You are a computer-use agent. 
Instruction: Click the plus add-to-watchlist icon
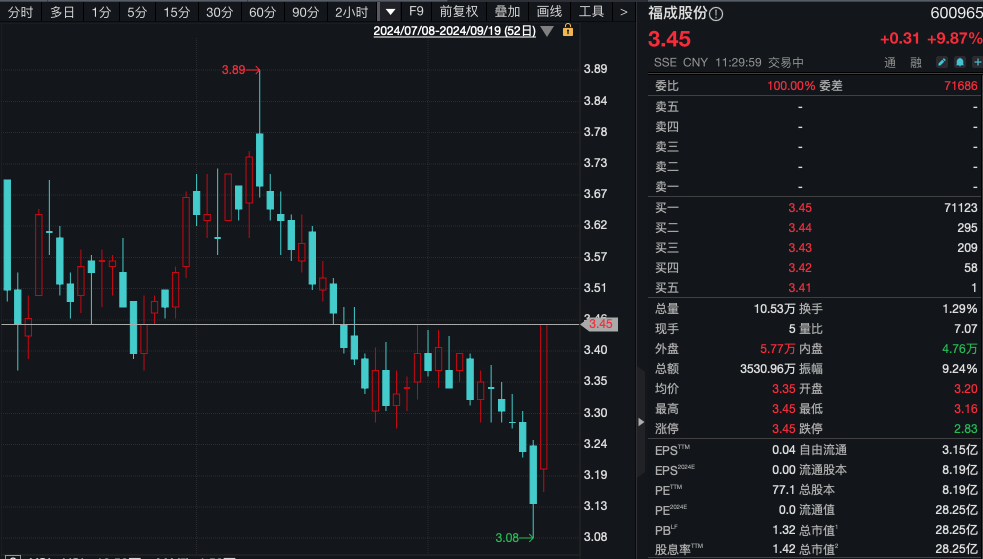pyautogui.click(x=974, y=62)
